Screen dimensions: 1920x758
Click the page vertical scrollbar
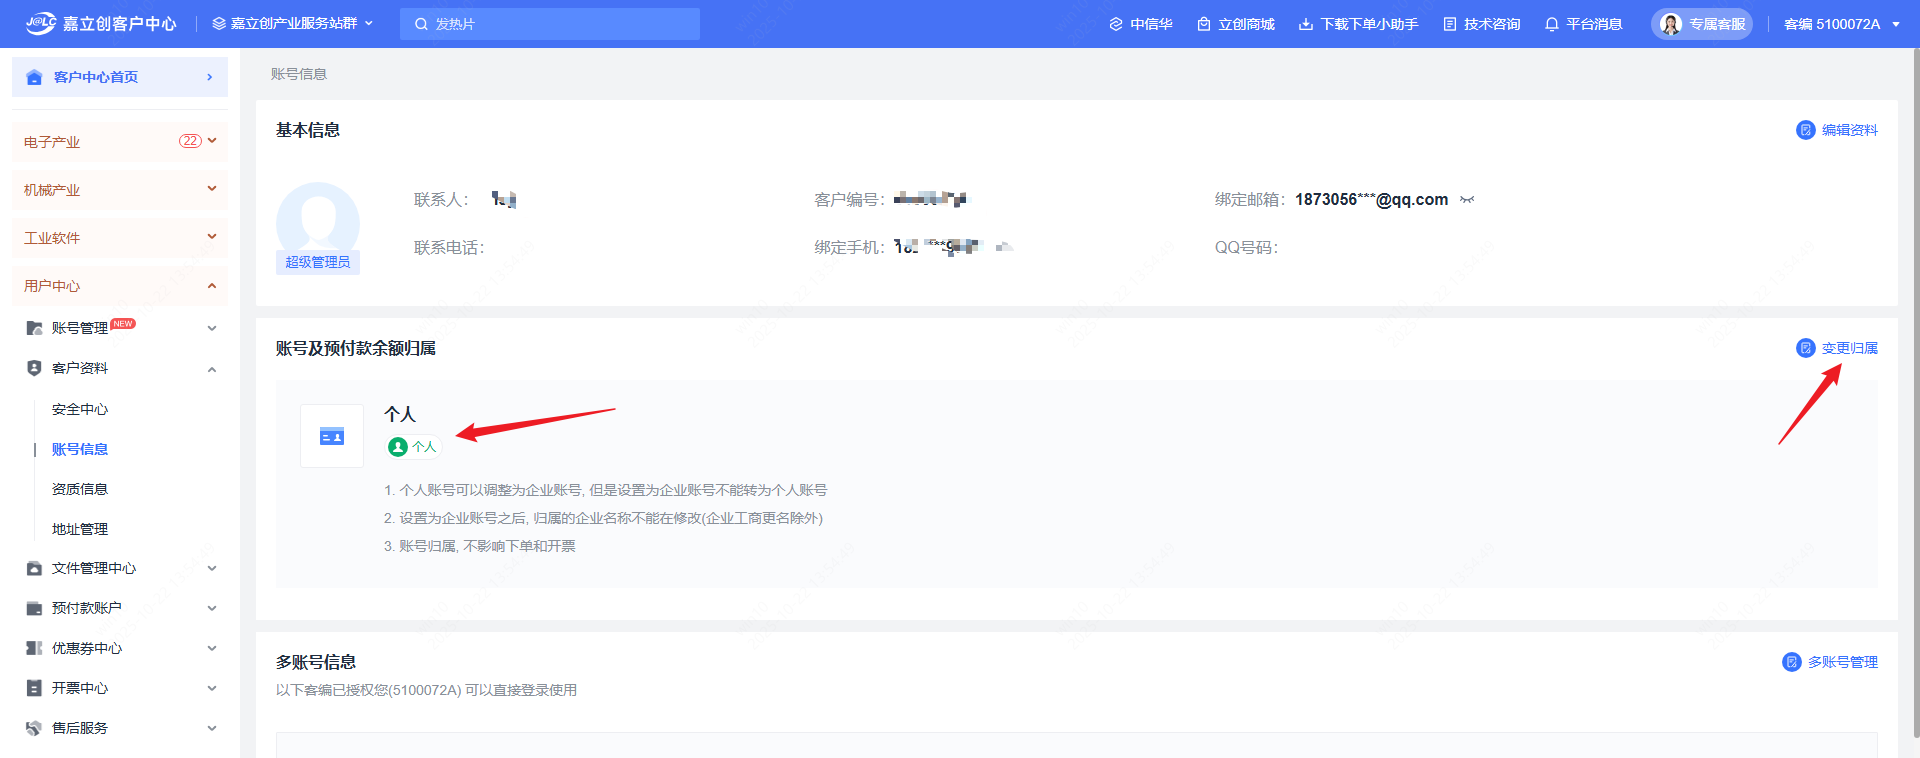1915,394
